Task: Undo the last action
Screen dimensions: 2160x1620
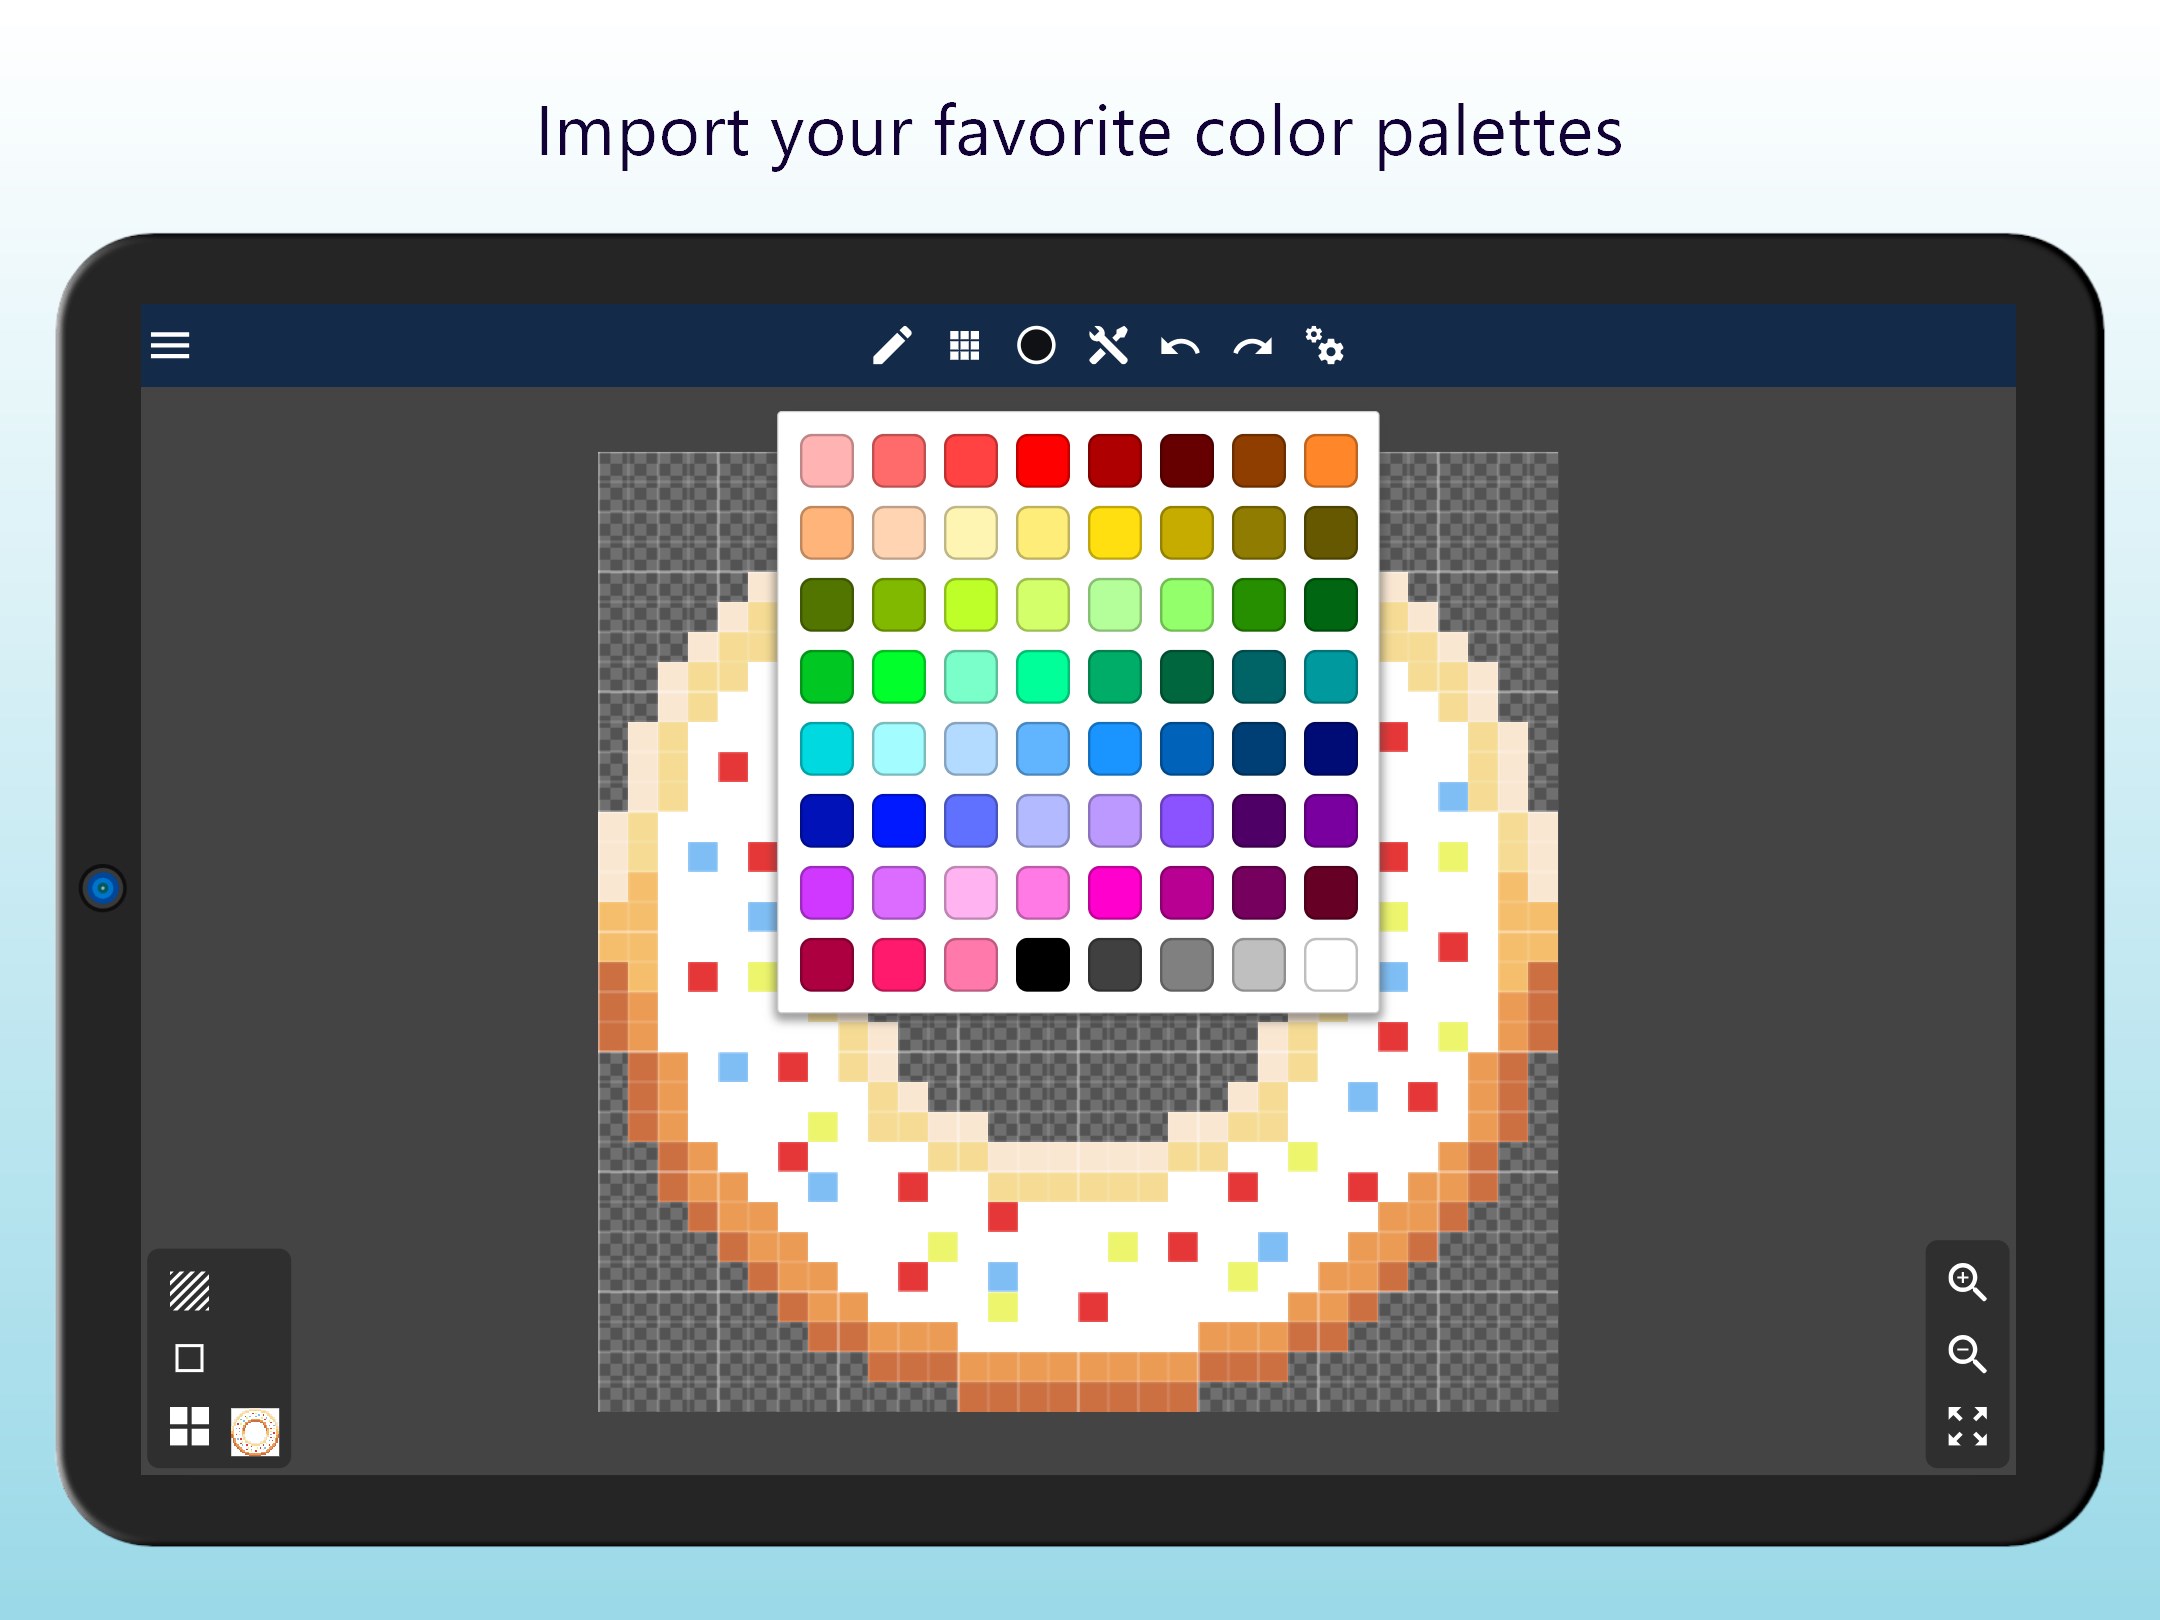Action: [1180, 347]
